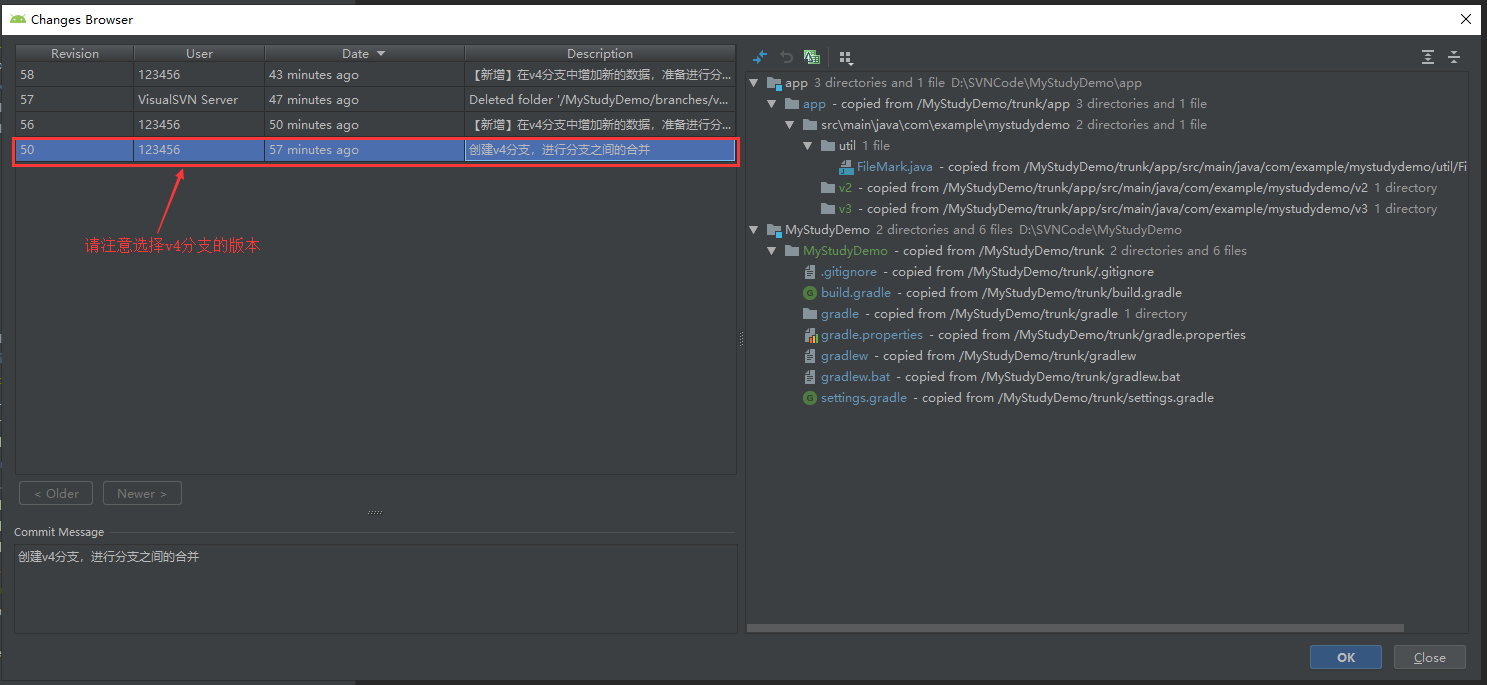Click the '创建v4分支' description cell in revision 50

tap(600, 150)
